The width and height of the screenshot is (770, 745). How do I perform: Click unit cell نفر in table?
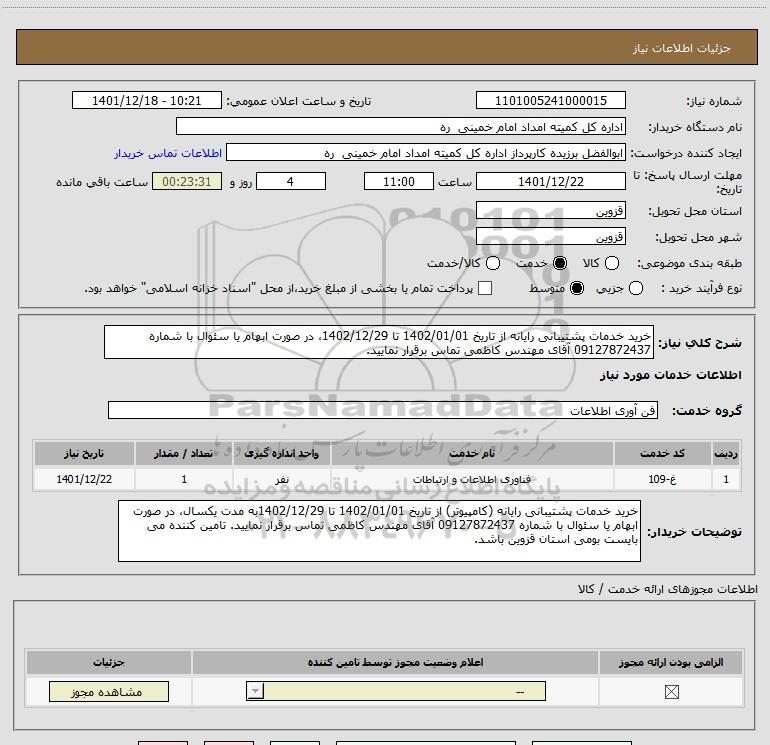click(281, 479)
